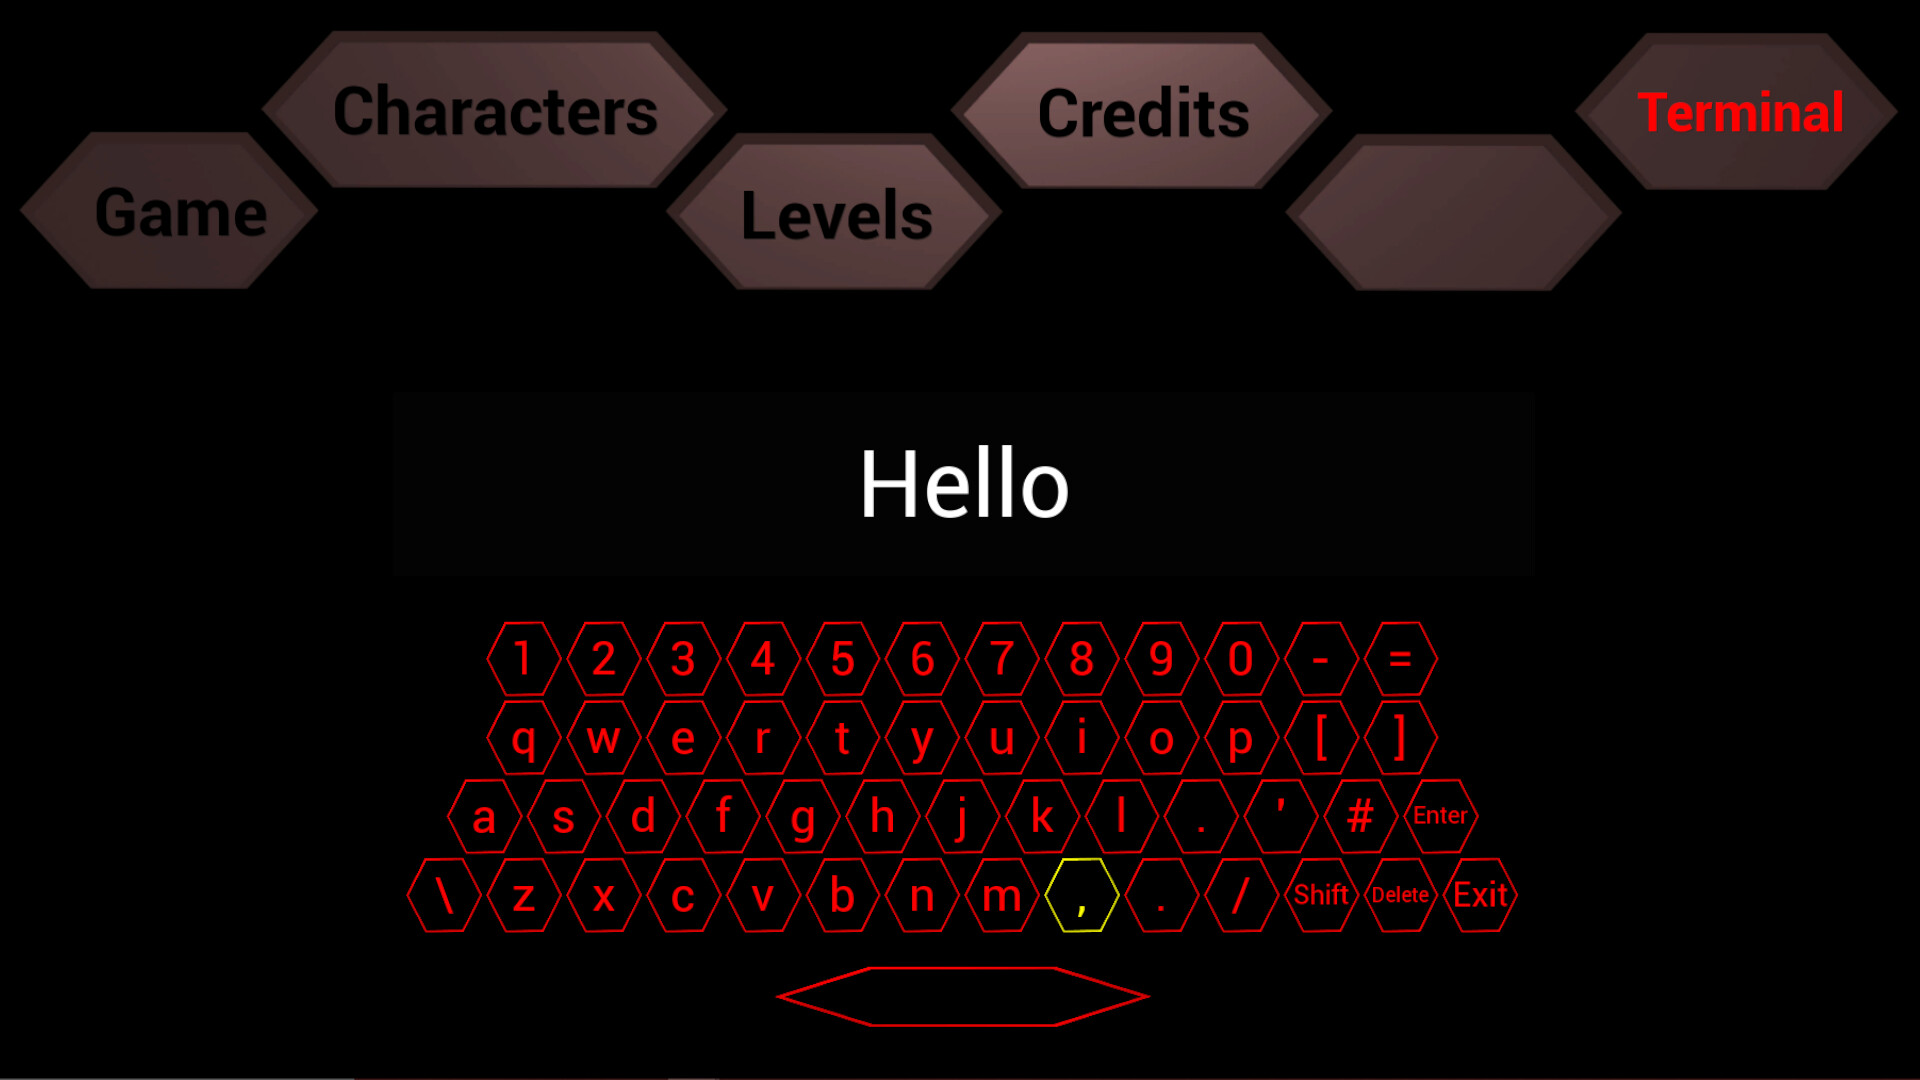Screen dimensions: 1920x1080
Task: Click the letter q key
Action: point(524,737)
